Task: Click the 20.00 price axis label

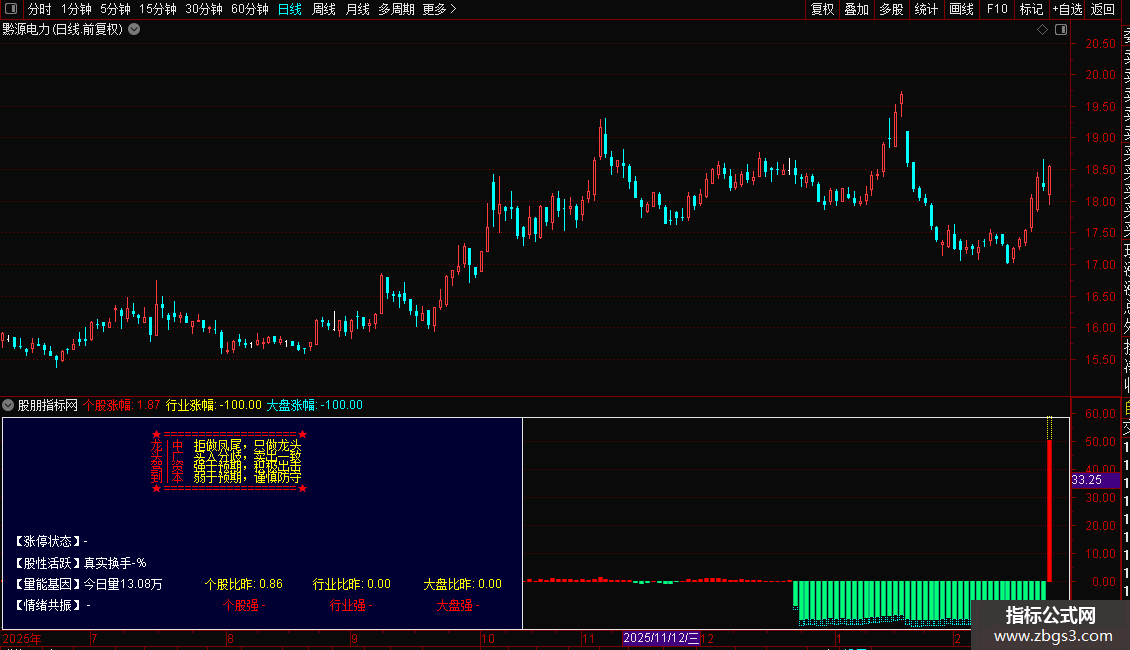Action: coord(1100,75)
